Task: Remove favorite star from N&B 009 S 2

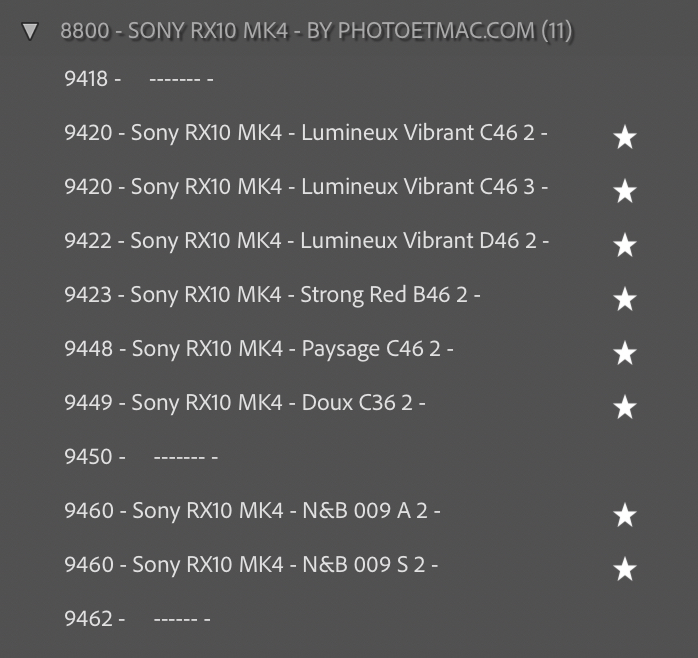Action: pyautogui.click(x=624, y=569)
